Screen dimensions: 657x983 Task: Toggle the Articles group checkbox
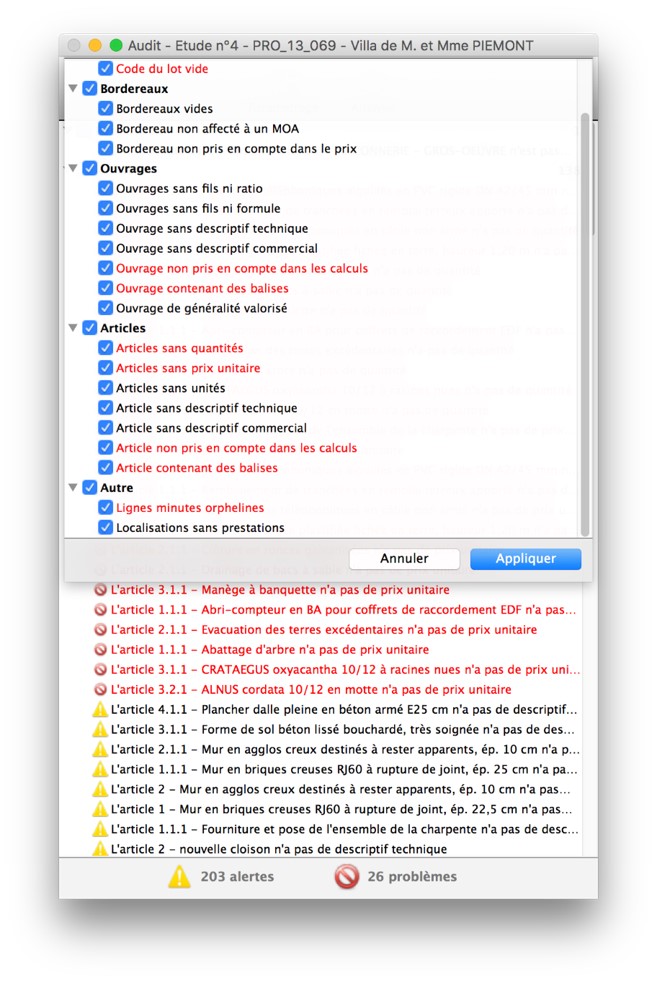(90, 328)
